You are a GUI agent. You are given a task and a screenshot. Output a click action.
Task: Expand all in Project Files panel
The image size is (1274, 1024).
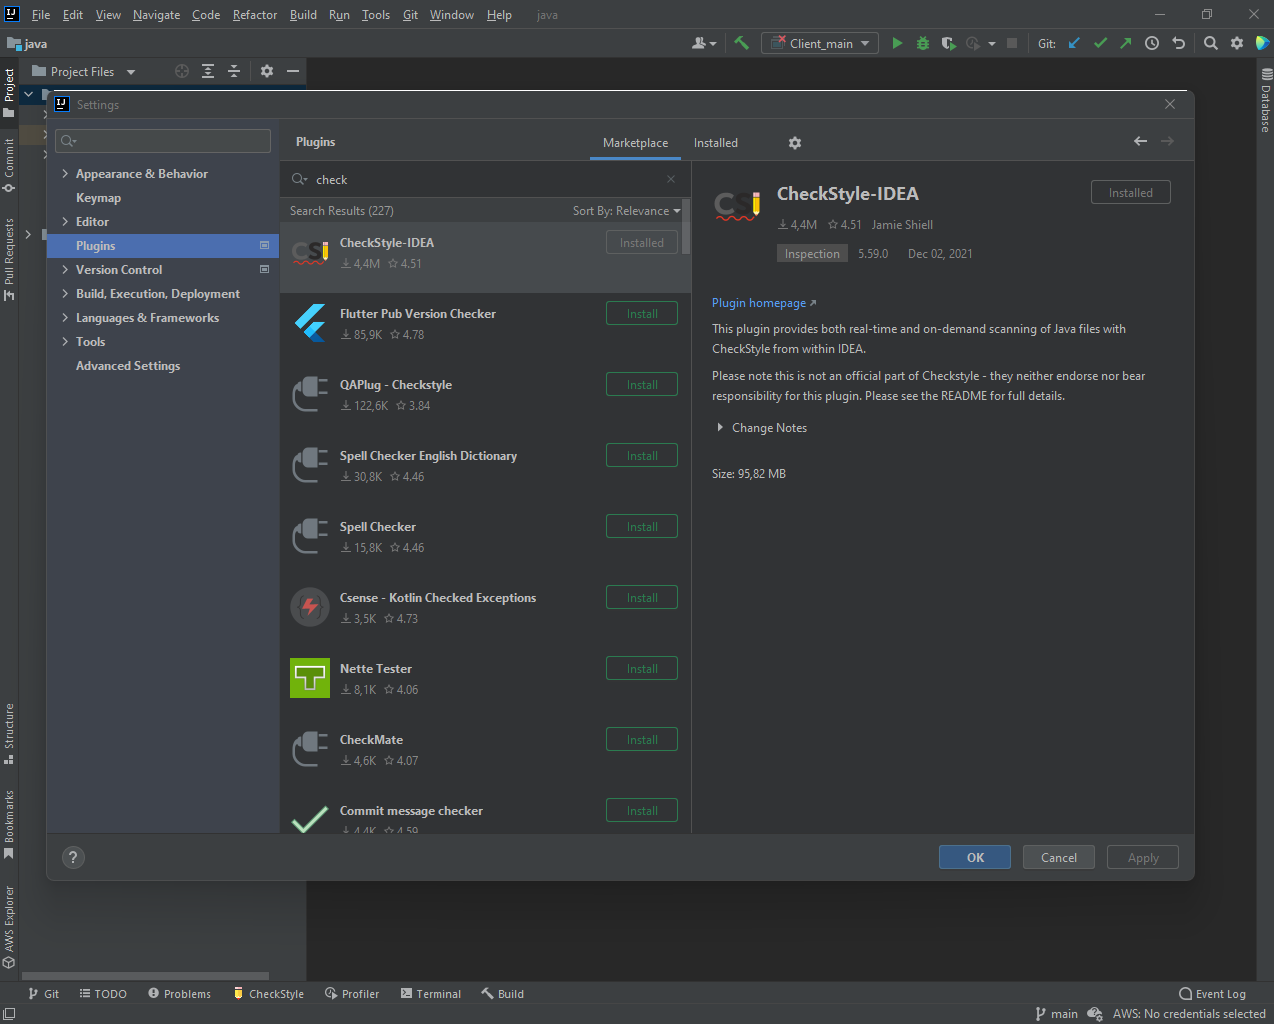208,71
